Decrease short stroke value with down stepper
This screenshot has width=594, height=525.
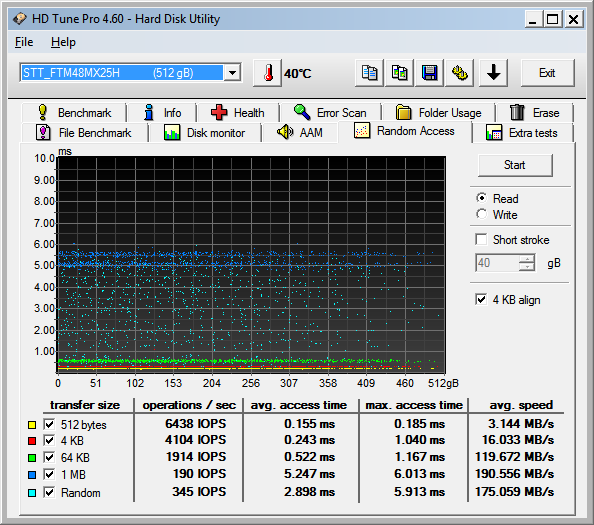[527, 267]
